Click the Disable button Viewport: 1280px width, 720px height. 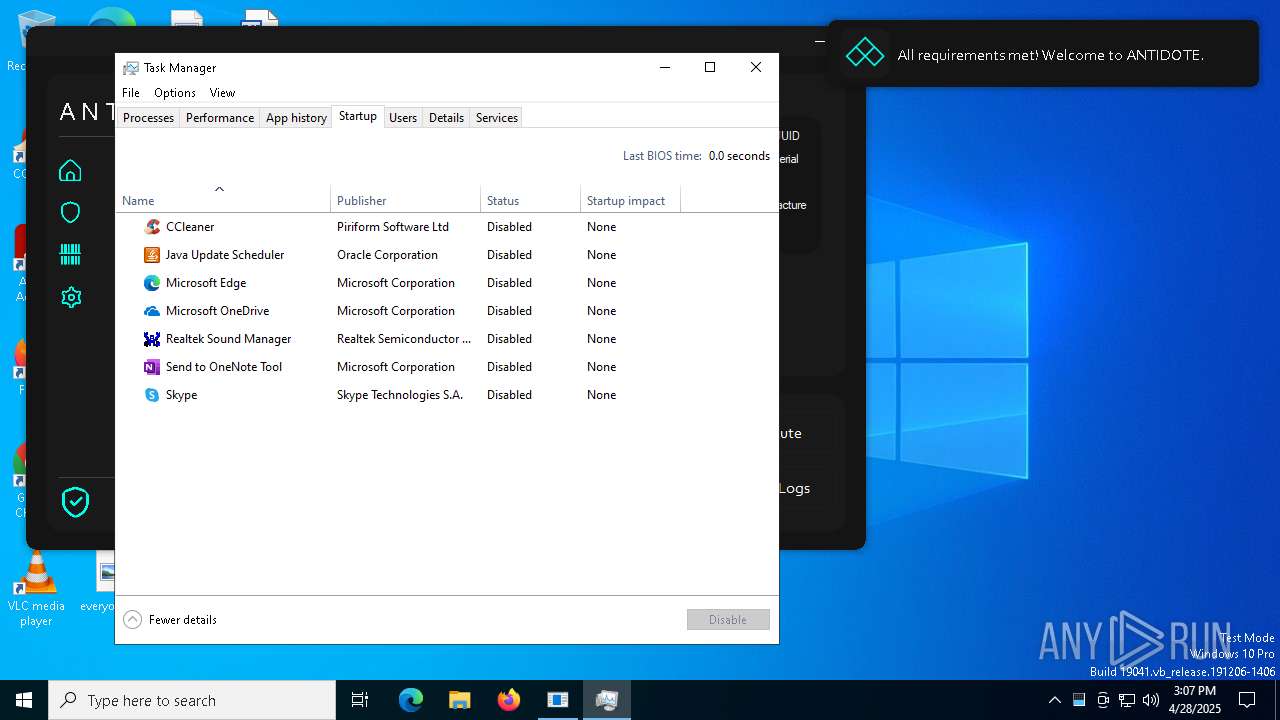[x=728, y=620]
